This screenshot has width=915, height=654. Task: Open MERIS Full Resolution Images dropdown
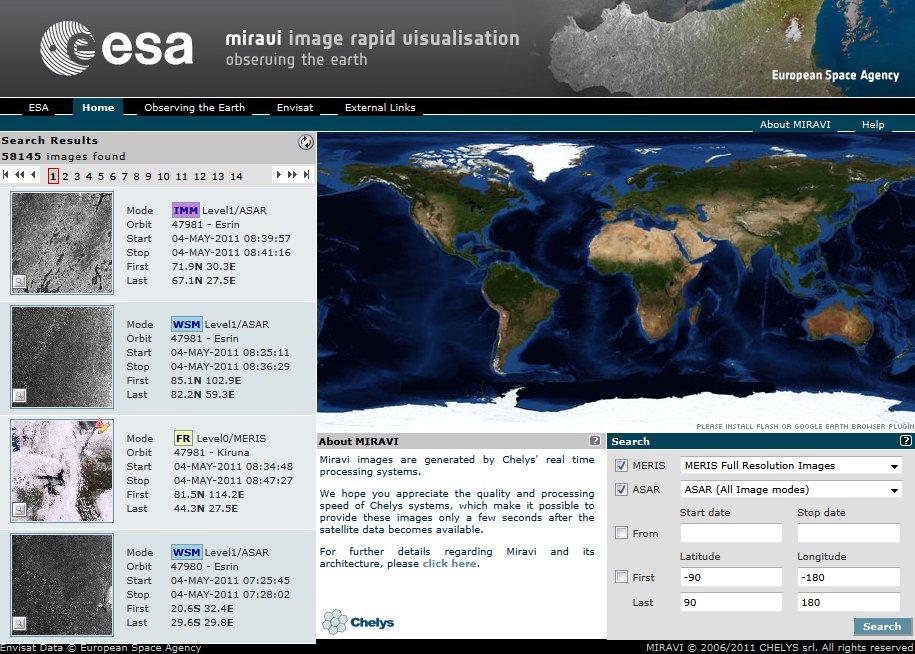pyautogui.click(x=791, y=466)
